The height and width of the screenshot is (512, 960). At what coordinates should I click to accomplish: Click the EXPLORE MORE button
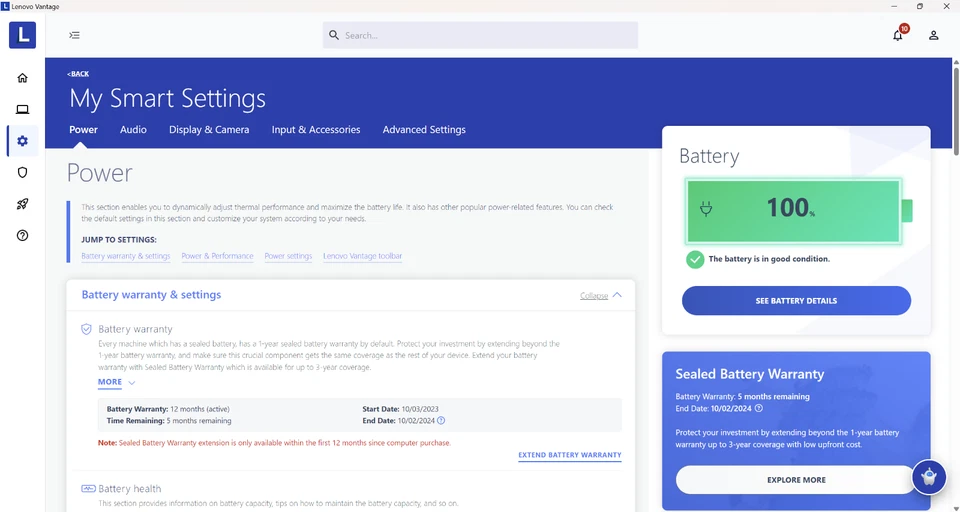pos(796,480)
